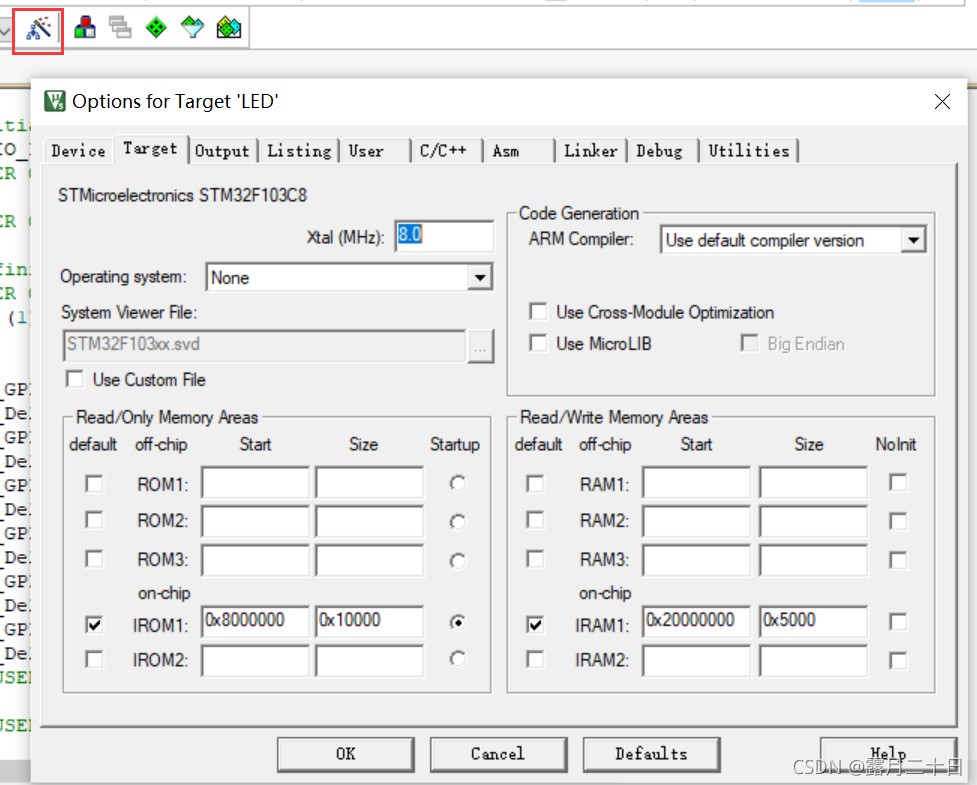Check the ROM2 default checkbox

point(94,520)
